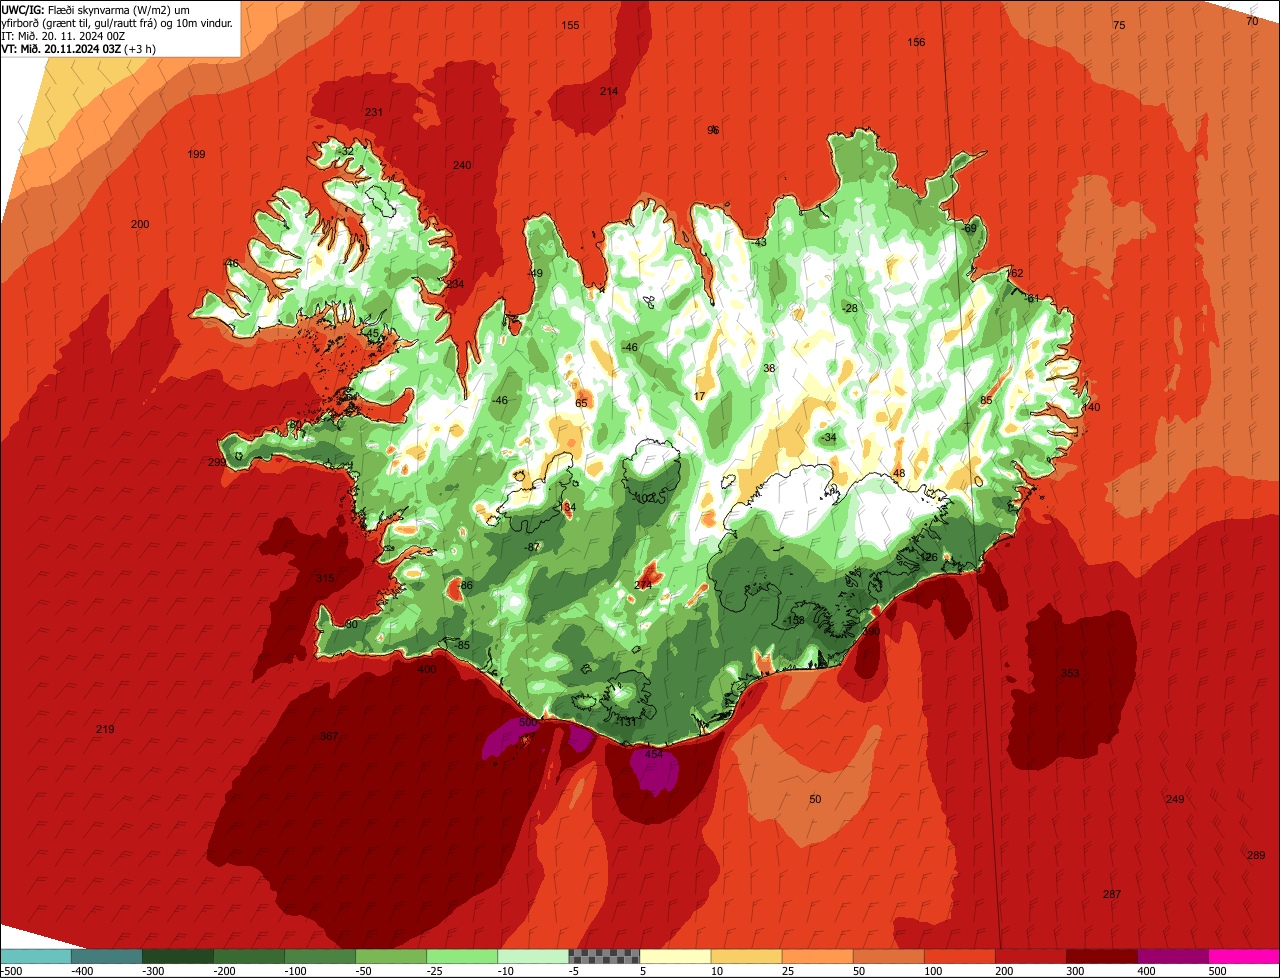Screen dimensions: 1280x978
Task: Choose the olive-green swatch between -50 and -25
Action: pyautogui.click(x=391, y=956)
